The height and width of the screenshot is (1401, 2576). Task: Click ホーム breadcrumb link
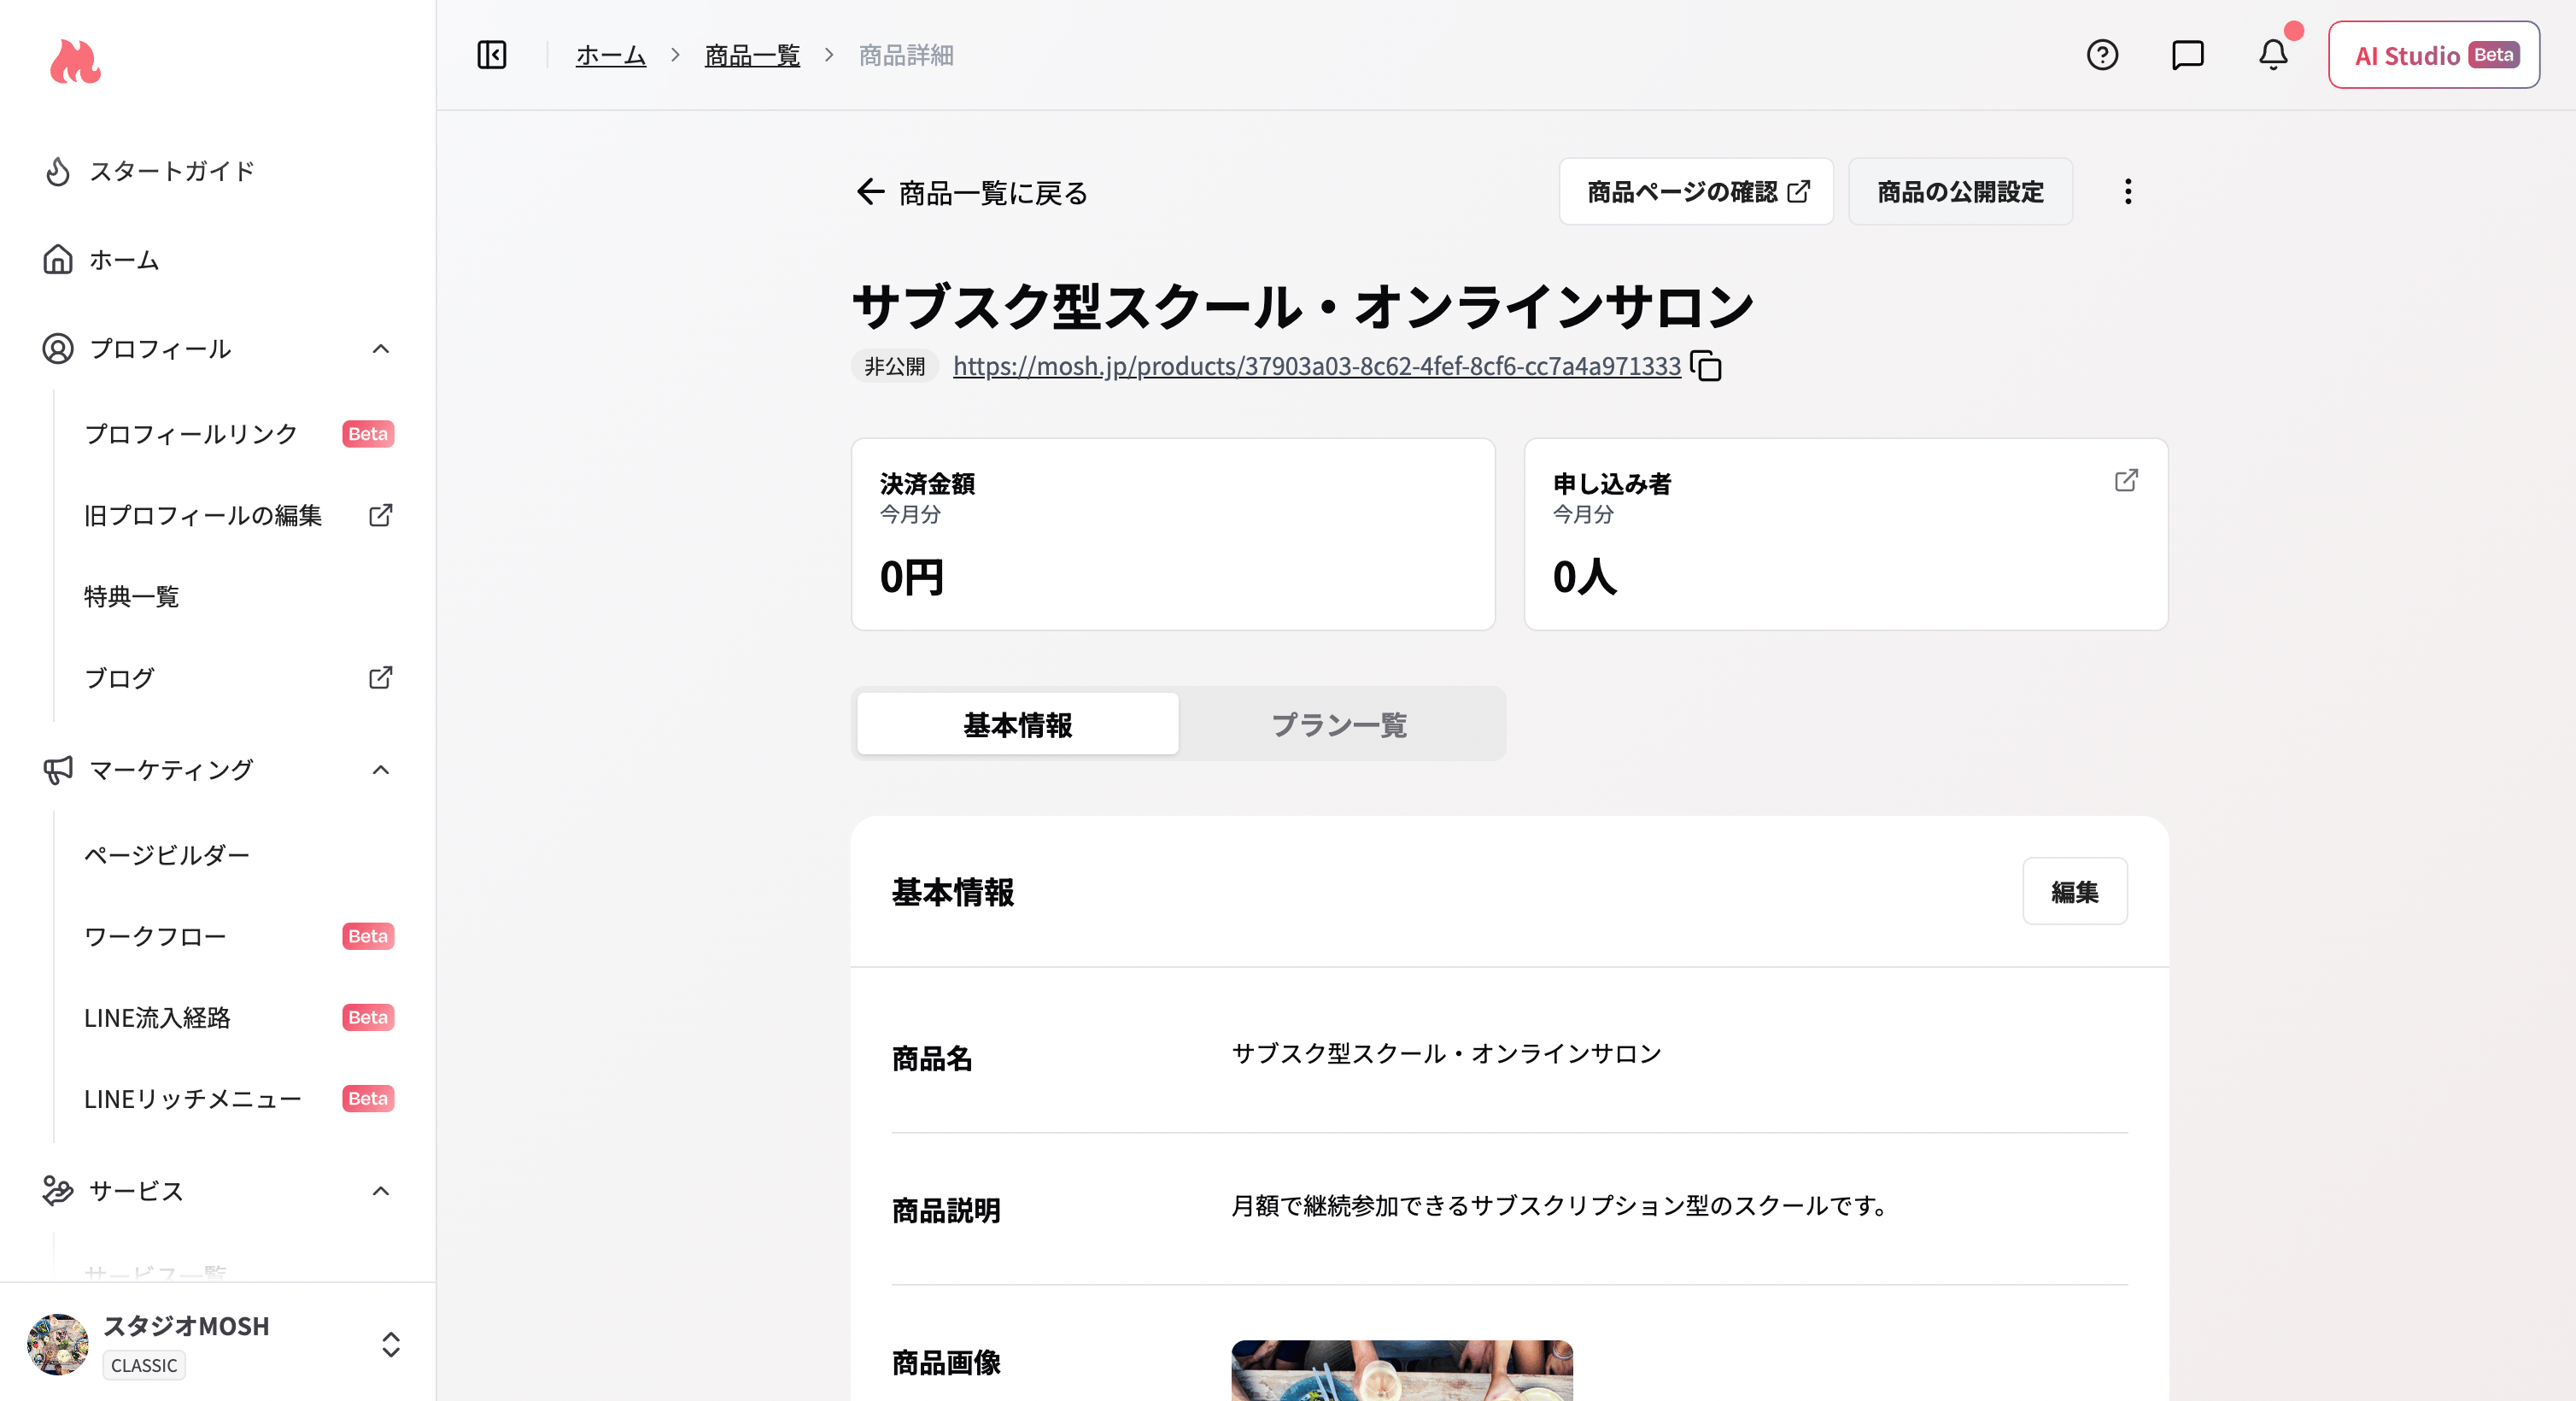tap(611, 55)
